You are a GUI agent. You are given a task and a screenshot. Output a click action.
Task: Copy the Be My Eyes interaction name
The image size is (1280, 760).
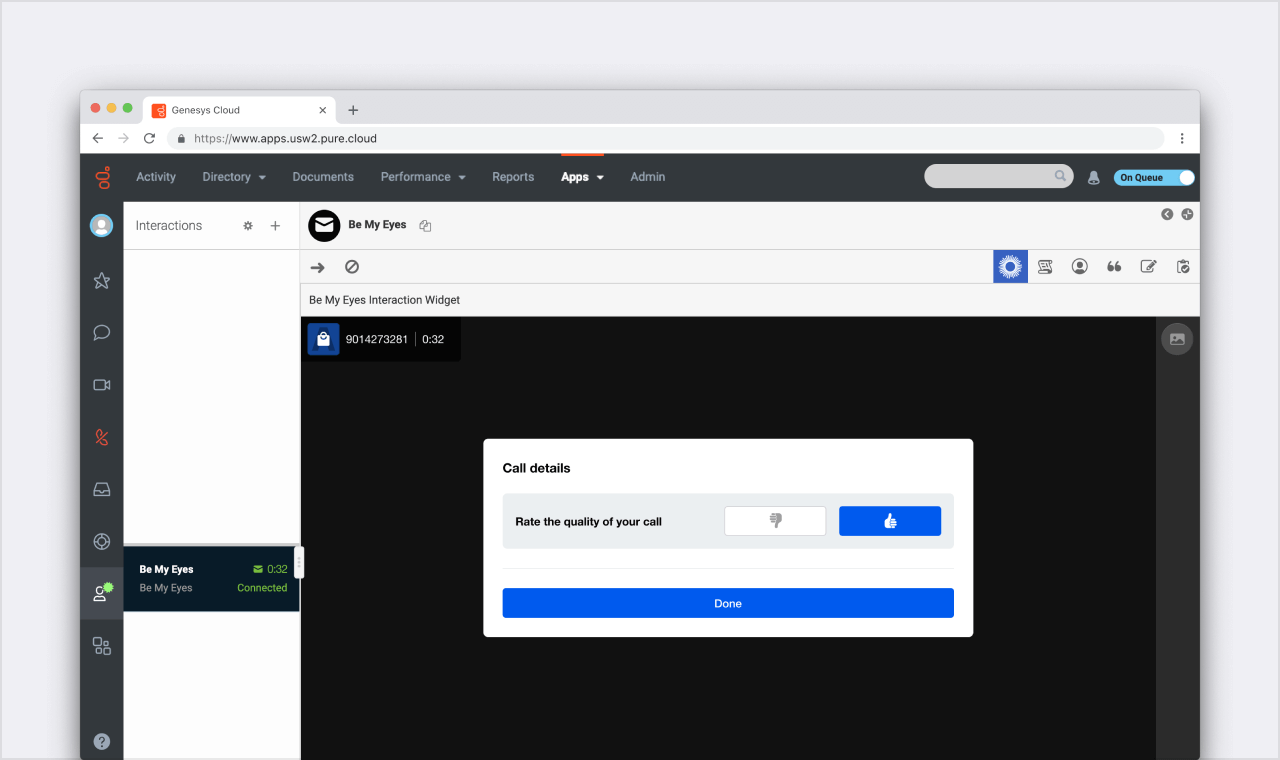click(x=425, y=226)
